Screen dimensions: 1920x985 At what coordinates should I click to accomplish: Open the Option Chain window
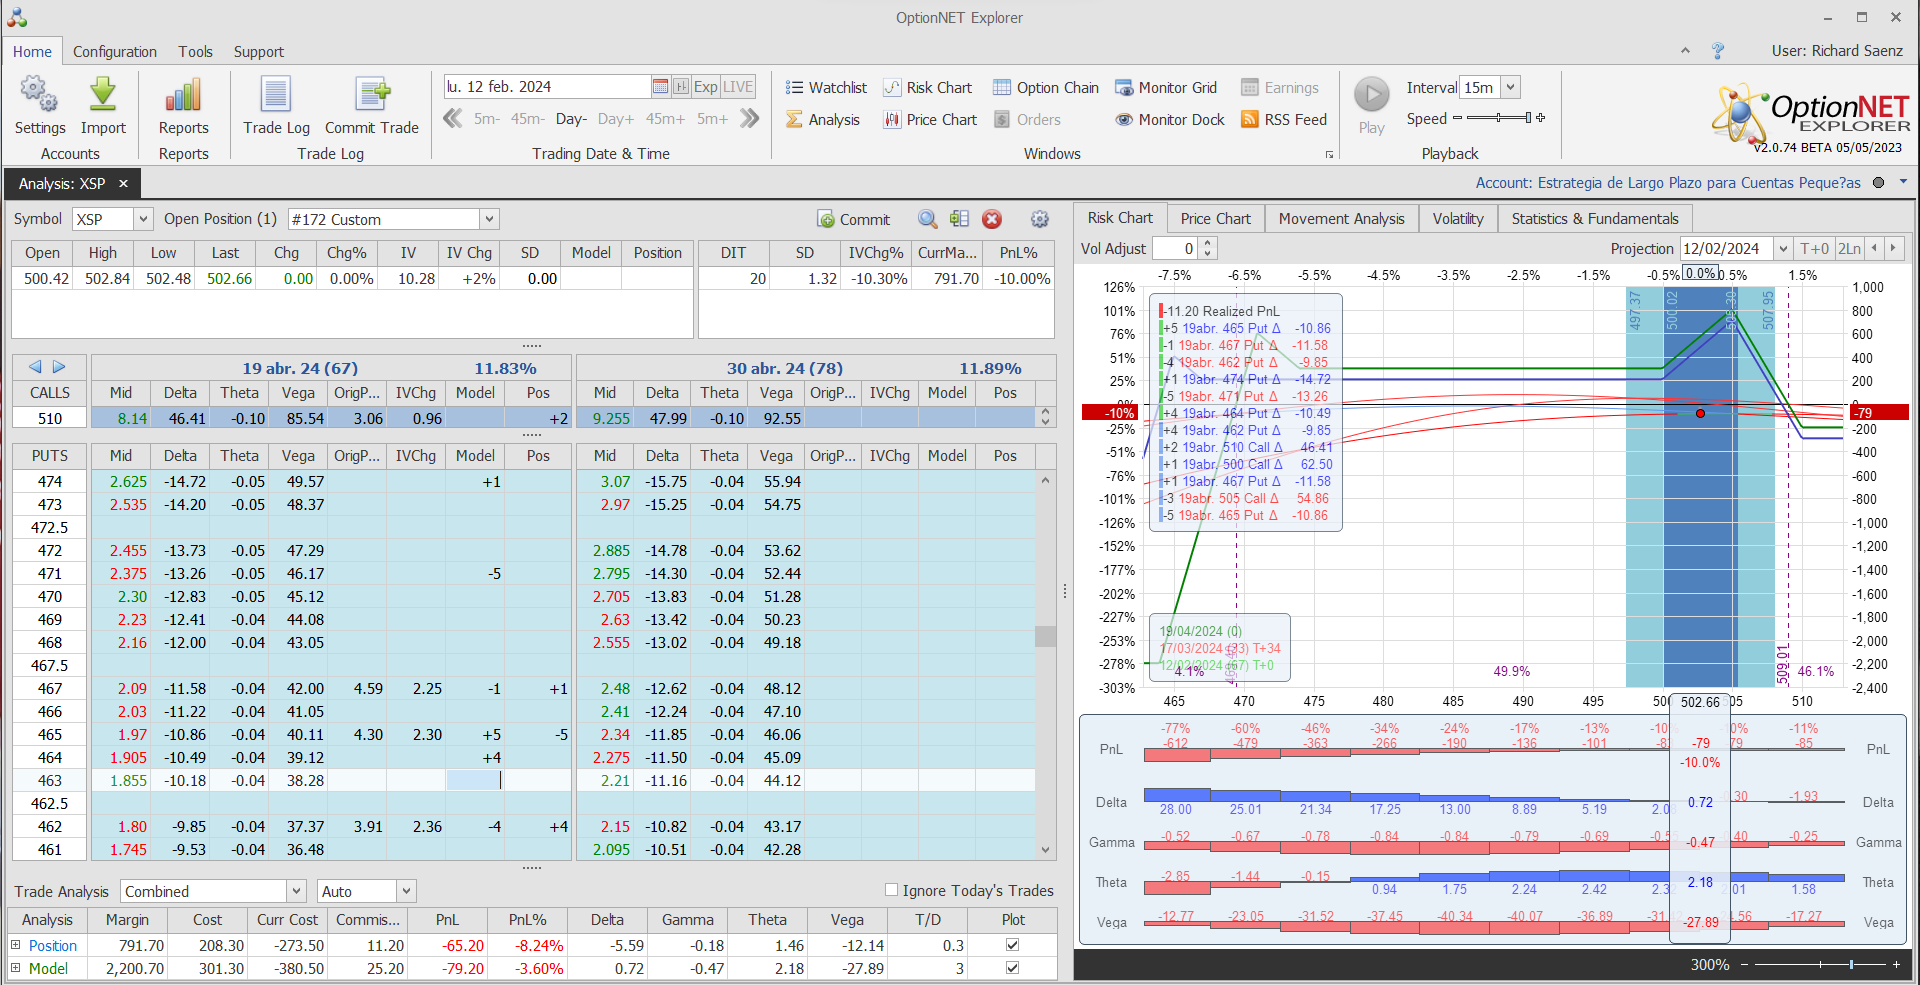pyautogui.click(x=1046, y=88)
